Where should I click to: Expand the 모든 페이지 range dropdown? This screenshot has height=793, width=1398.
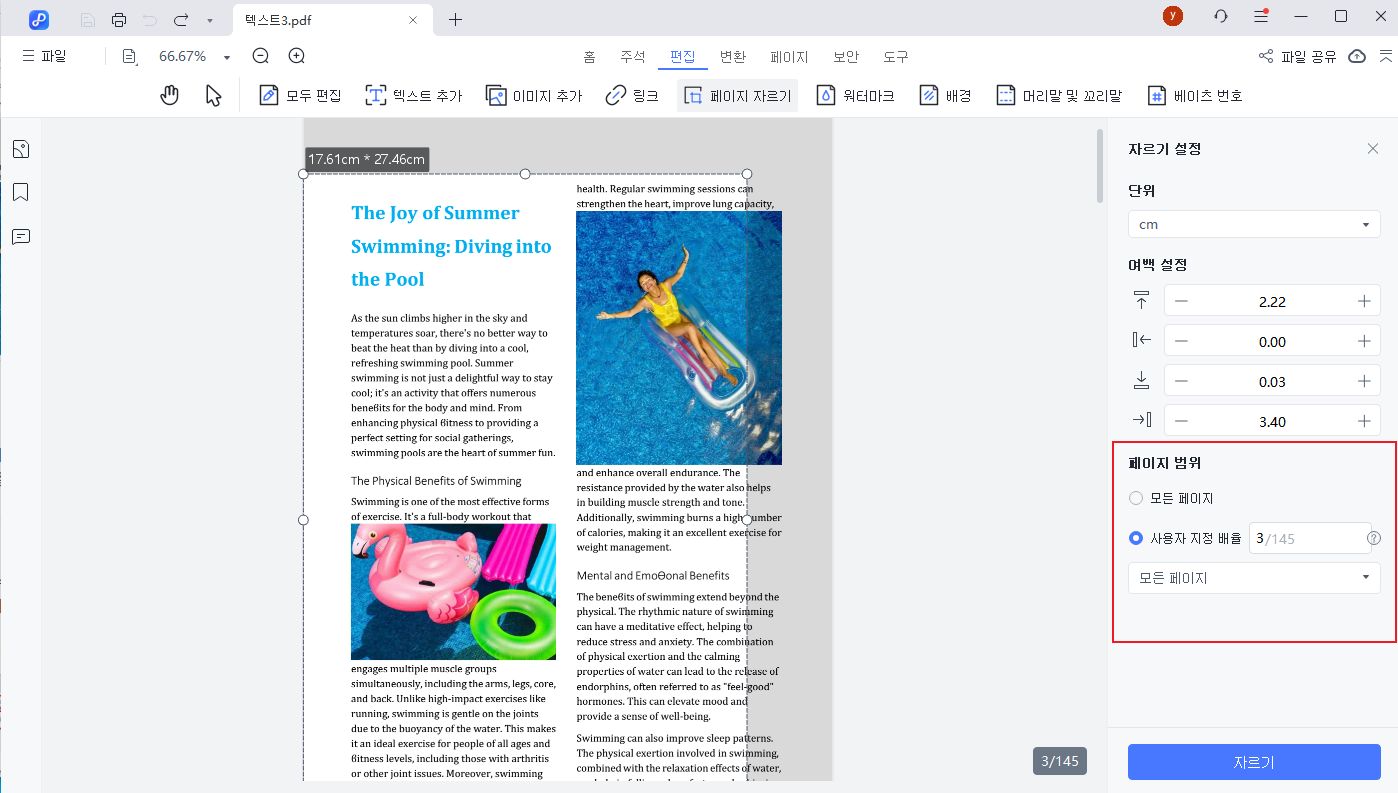click(x=1253, y=577)
